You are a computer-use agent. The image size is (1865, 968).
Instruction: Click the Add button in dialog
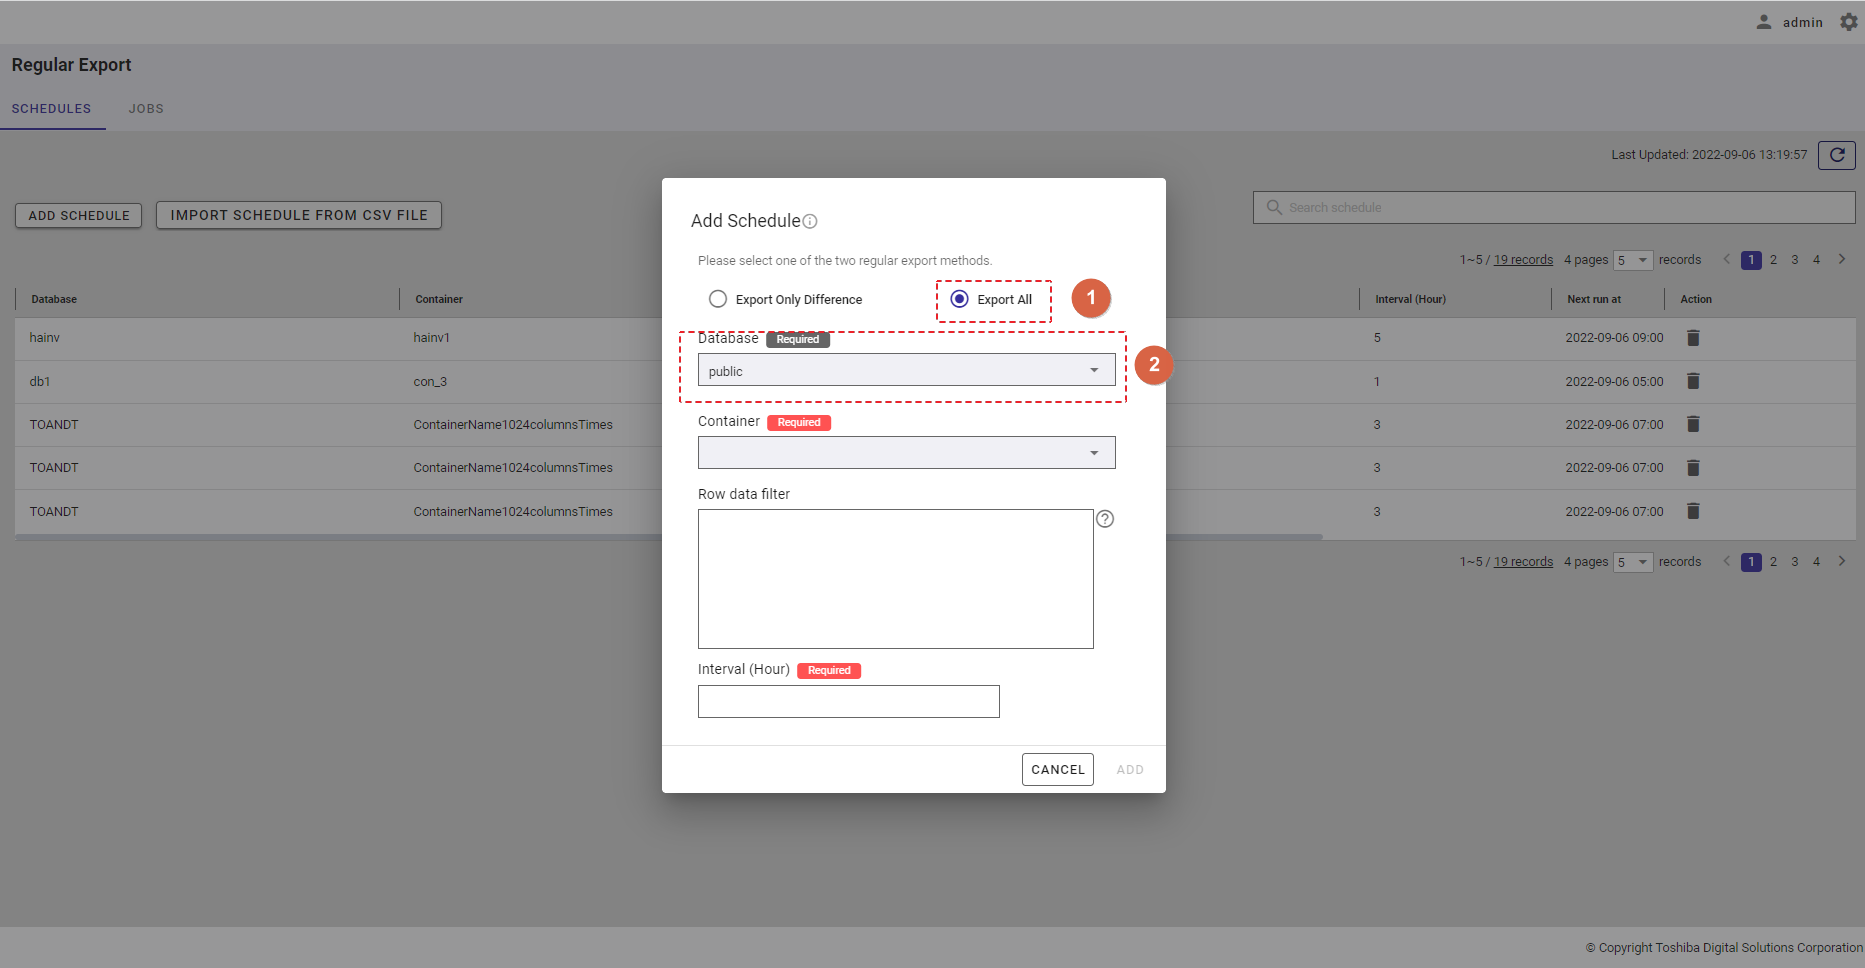(x=1130, y=769)
